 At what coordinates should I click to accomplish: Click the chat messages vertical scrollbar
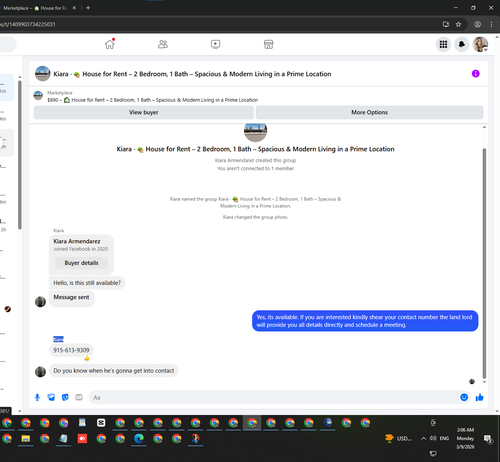(484, 263)
